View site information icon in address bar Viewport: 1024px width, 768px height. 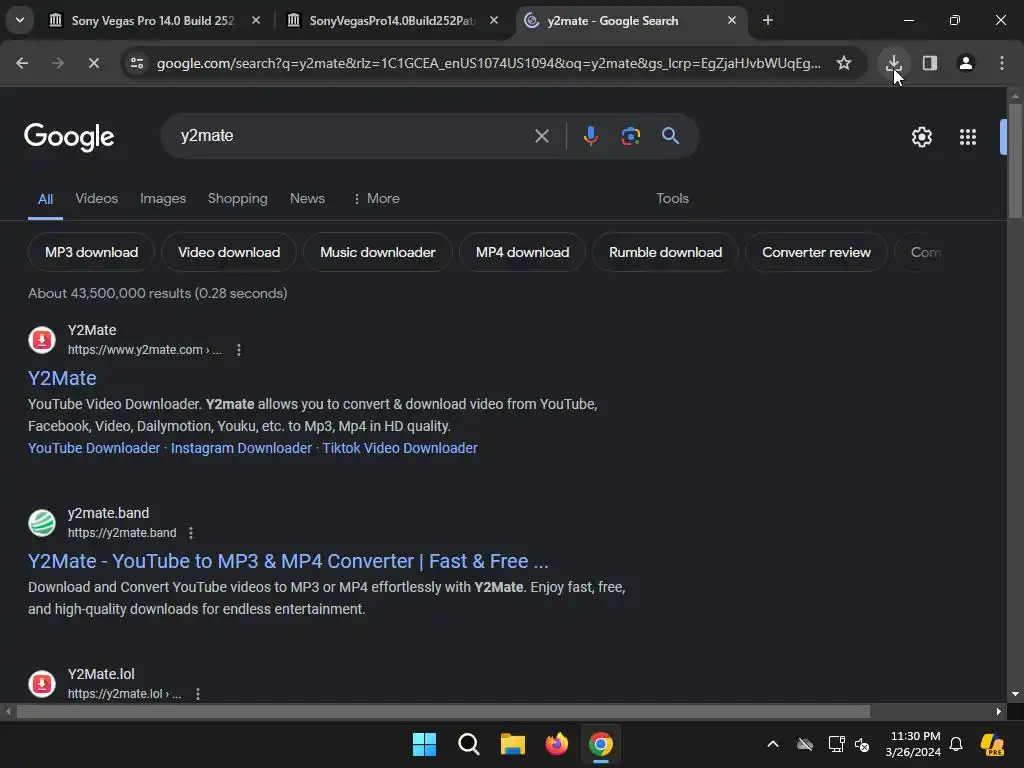click(x=137, y=63)
